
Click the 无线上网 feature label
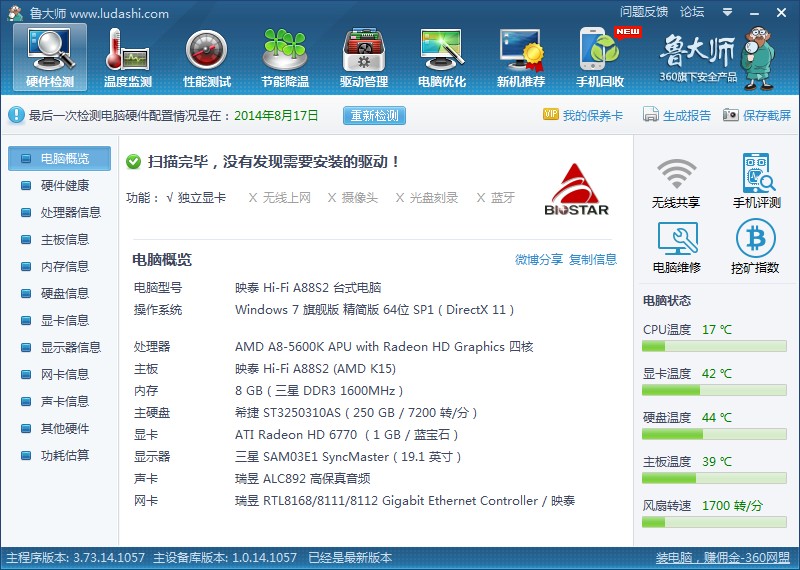pos(280,198)
